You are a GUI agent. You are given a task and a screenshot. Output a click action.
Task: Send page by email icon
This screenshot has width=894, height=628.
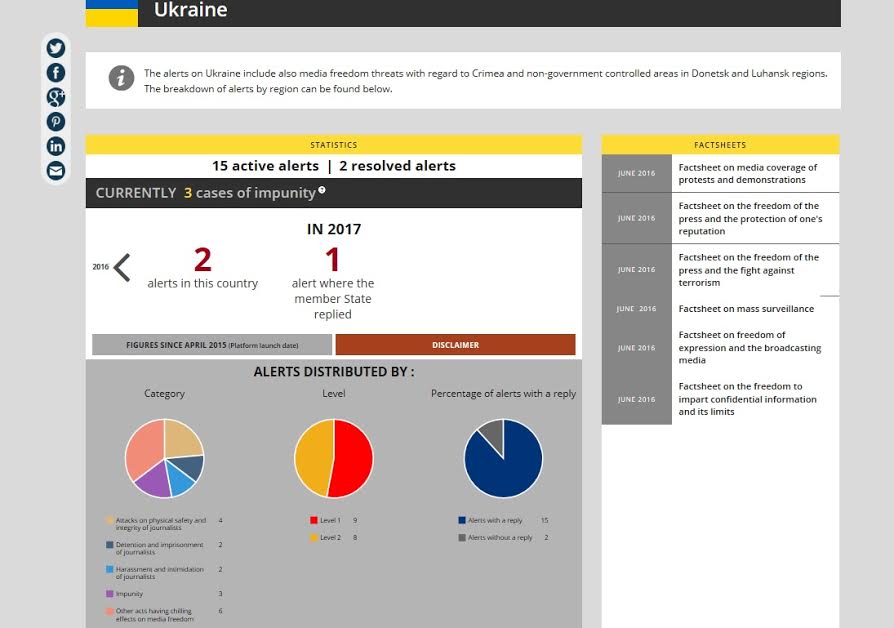(56, 171)
